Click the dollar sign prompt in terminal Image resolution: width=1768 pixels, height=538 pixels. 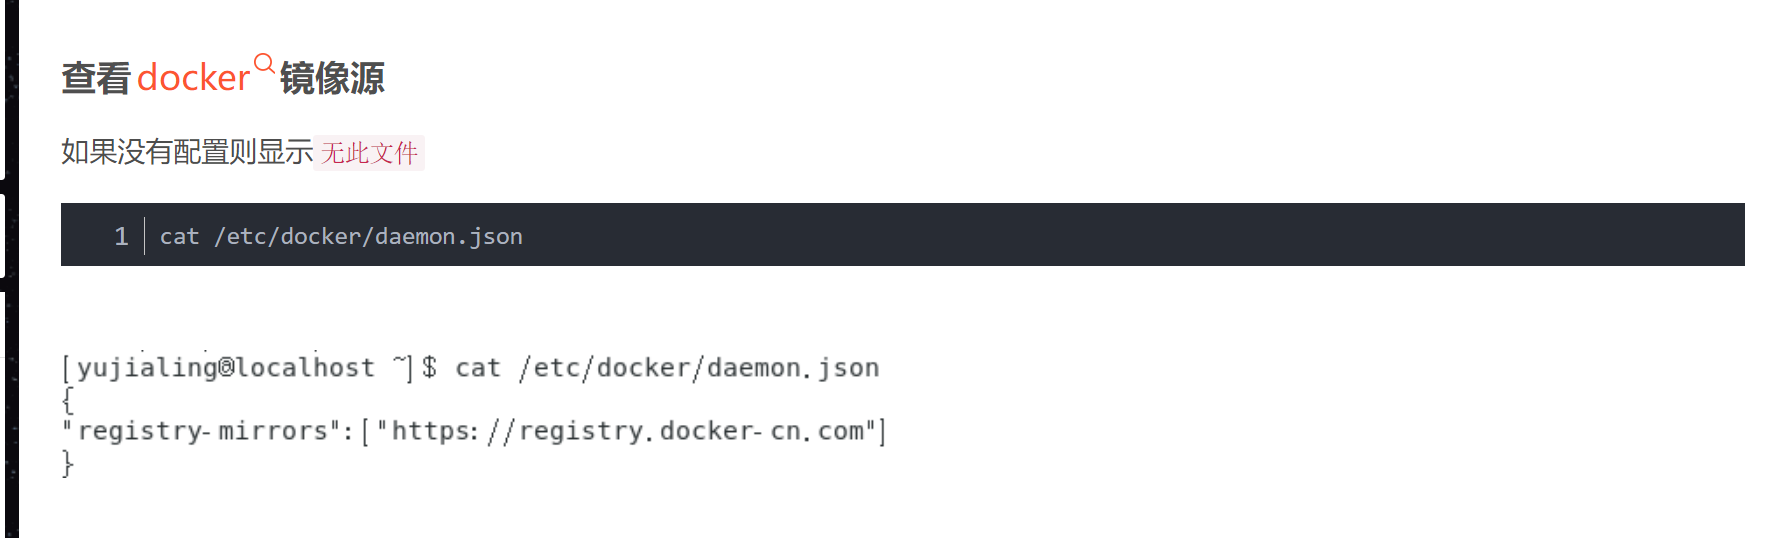pyautogui.click(x=429, y=367)
